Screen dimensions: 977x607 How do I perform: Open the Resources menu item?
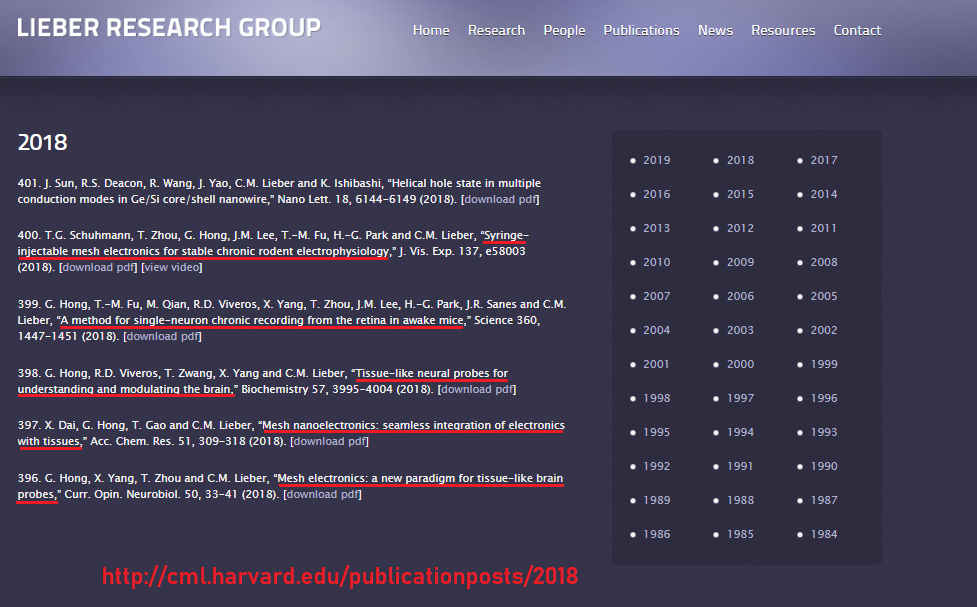tap(783, 30)
